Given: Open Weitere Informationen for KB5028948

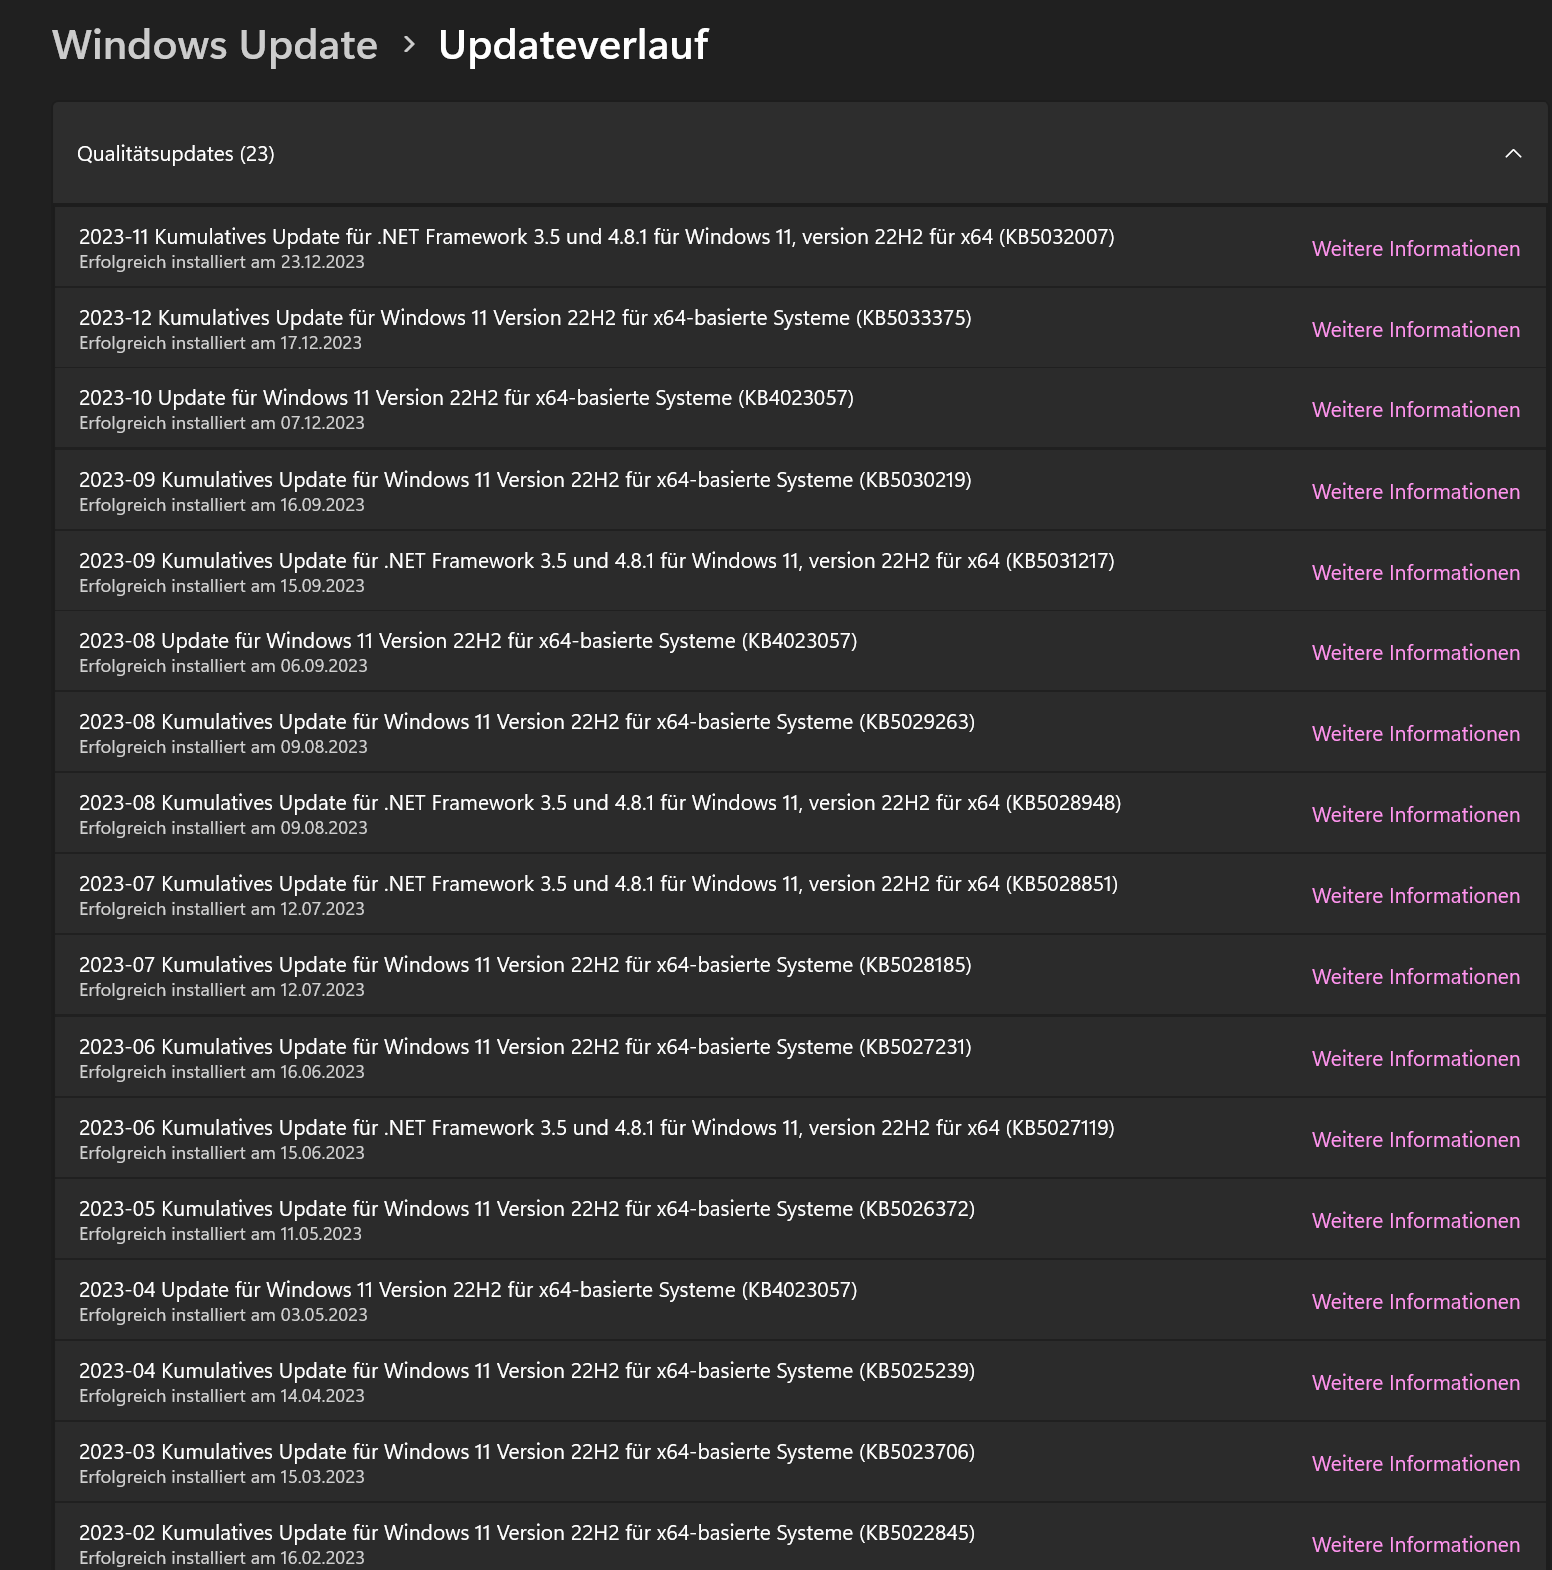Looking at the screenshot, I should pos(1415,814).
